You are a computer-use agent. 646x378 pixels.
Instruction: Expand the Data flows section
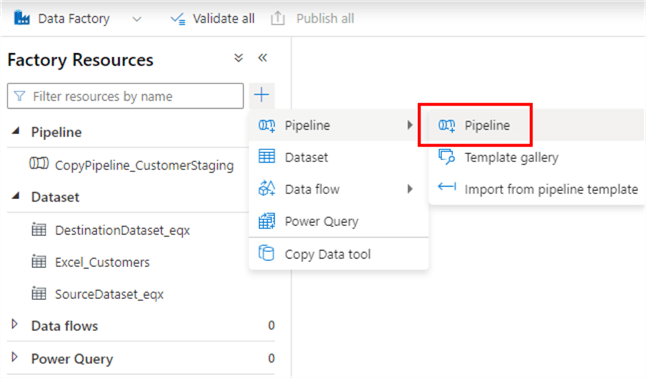[x=15, y=324]
